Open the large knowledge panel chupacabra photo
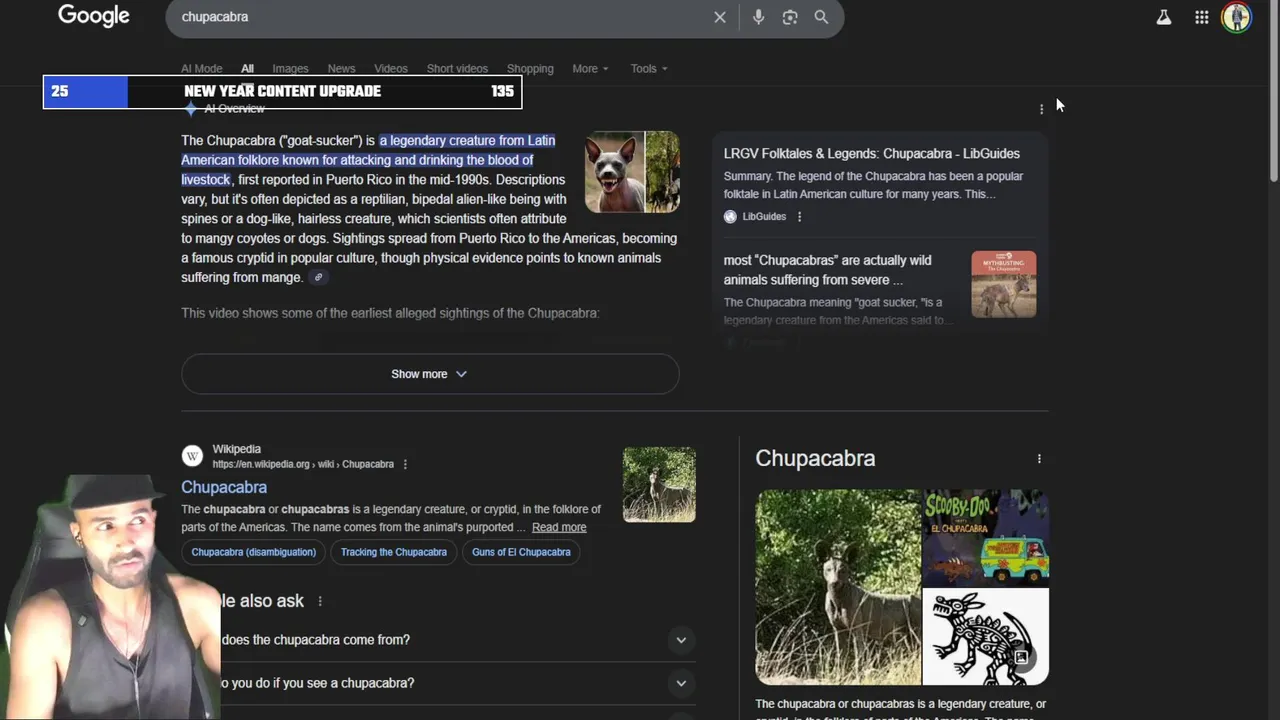 (x=838, y=587)
